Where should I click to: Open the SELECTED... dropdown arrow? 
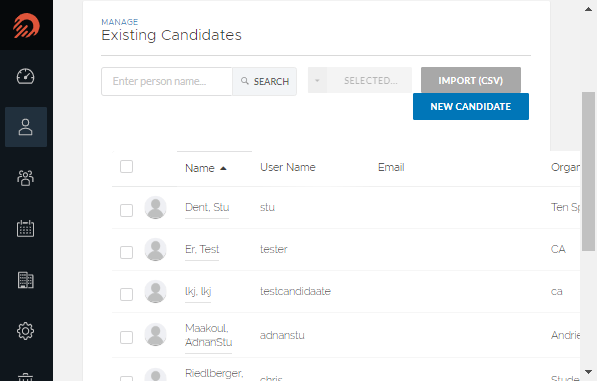(317, 80)
